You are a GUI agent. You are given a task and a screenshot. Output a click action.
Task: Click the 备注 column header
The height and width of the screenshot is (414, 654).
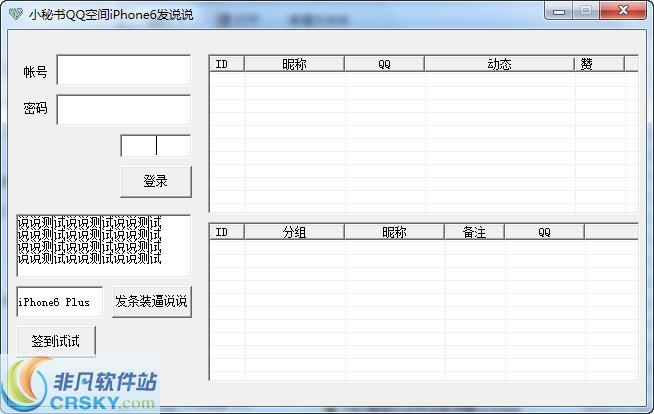[475, 232]
